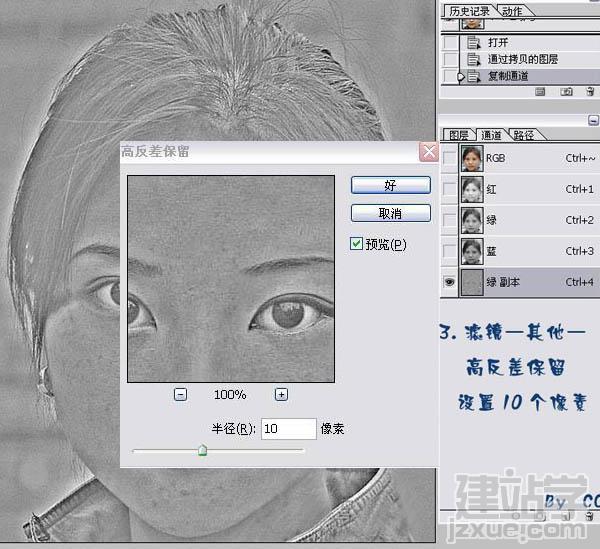Confirm with the 好 button

pos(391,185)
